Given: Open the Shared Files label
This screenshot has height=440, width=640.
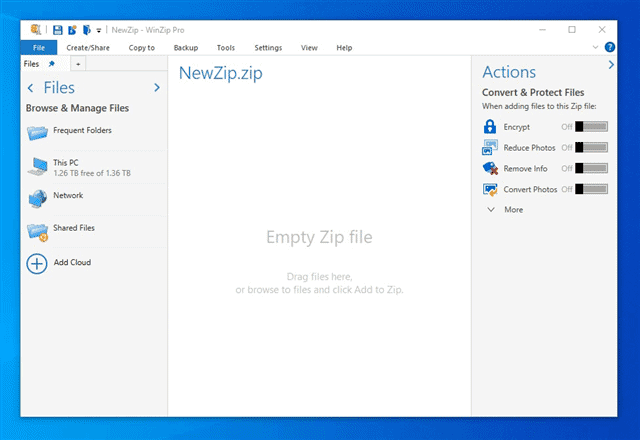Looking at the screenshot, I should pyautogui.click(x=74, y=228).
